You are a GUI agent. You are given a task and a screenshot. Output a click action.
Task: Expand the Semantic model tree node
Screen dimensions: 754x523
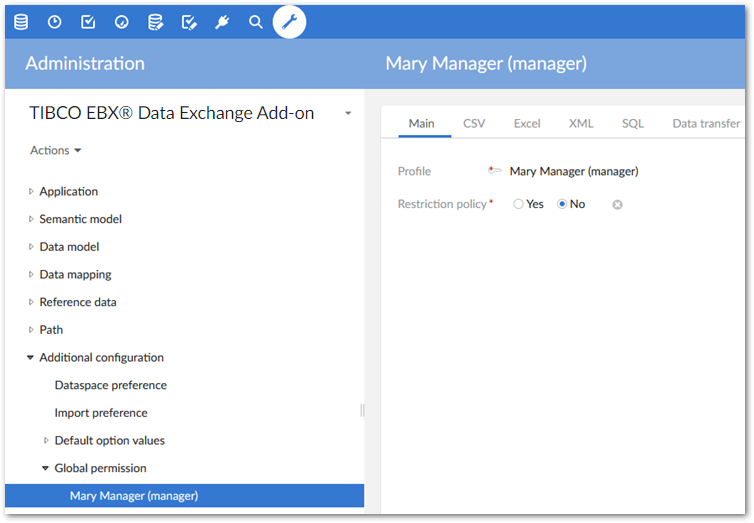(x=31, y=219)
